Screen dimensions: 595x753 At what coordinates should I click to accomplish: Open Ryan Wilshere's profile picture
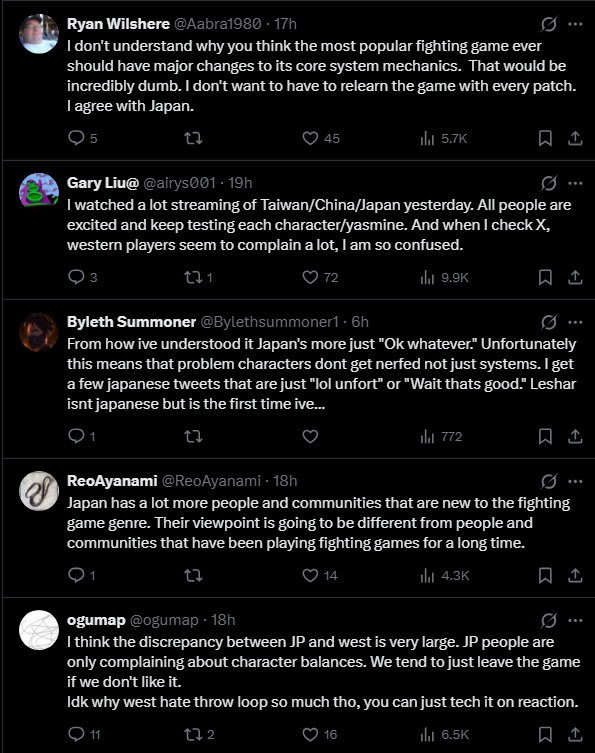[39, 34]
